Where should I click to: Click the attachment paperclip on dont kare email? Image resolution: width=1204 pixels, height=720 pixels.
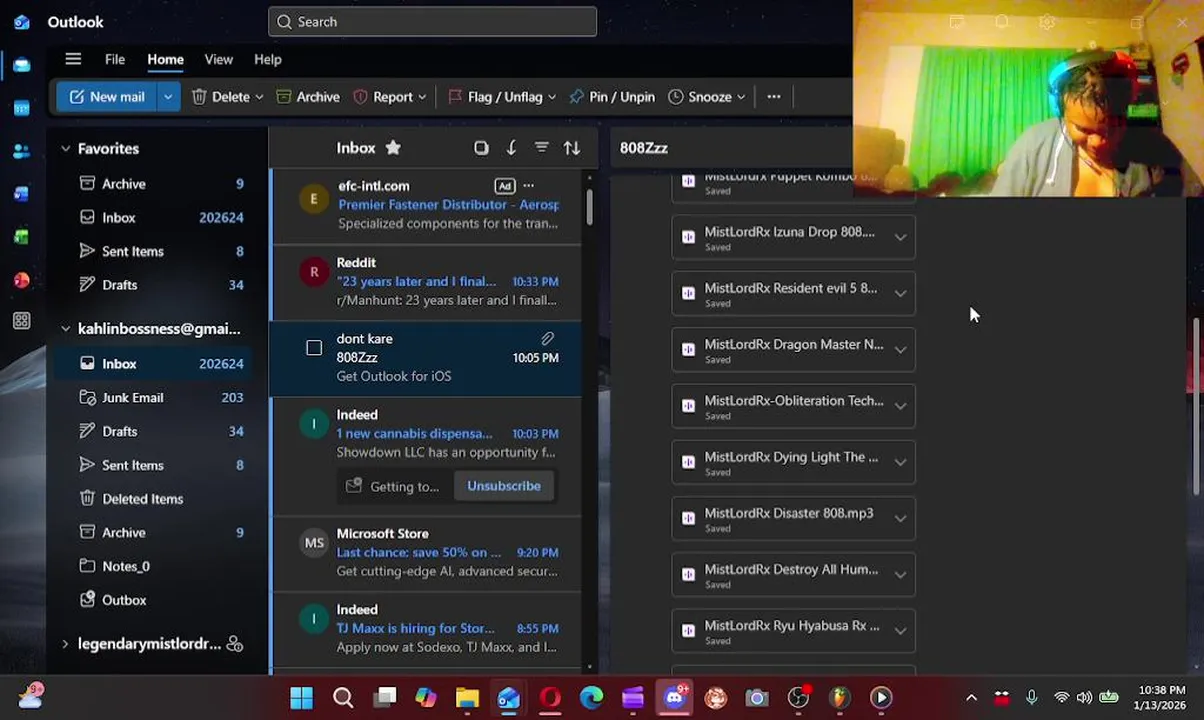pyautogui.click(x=548, y=339)
